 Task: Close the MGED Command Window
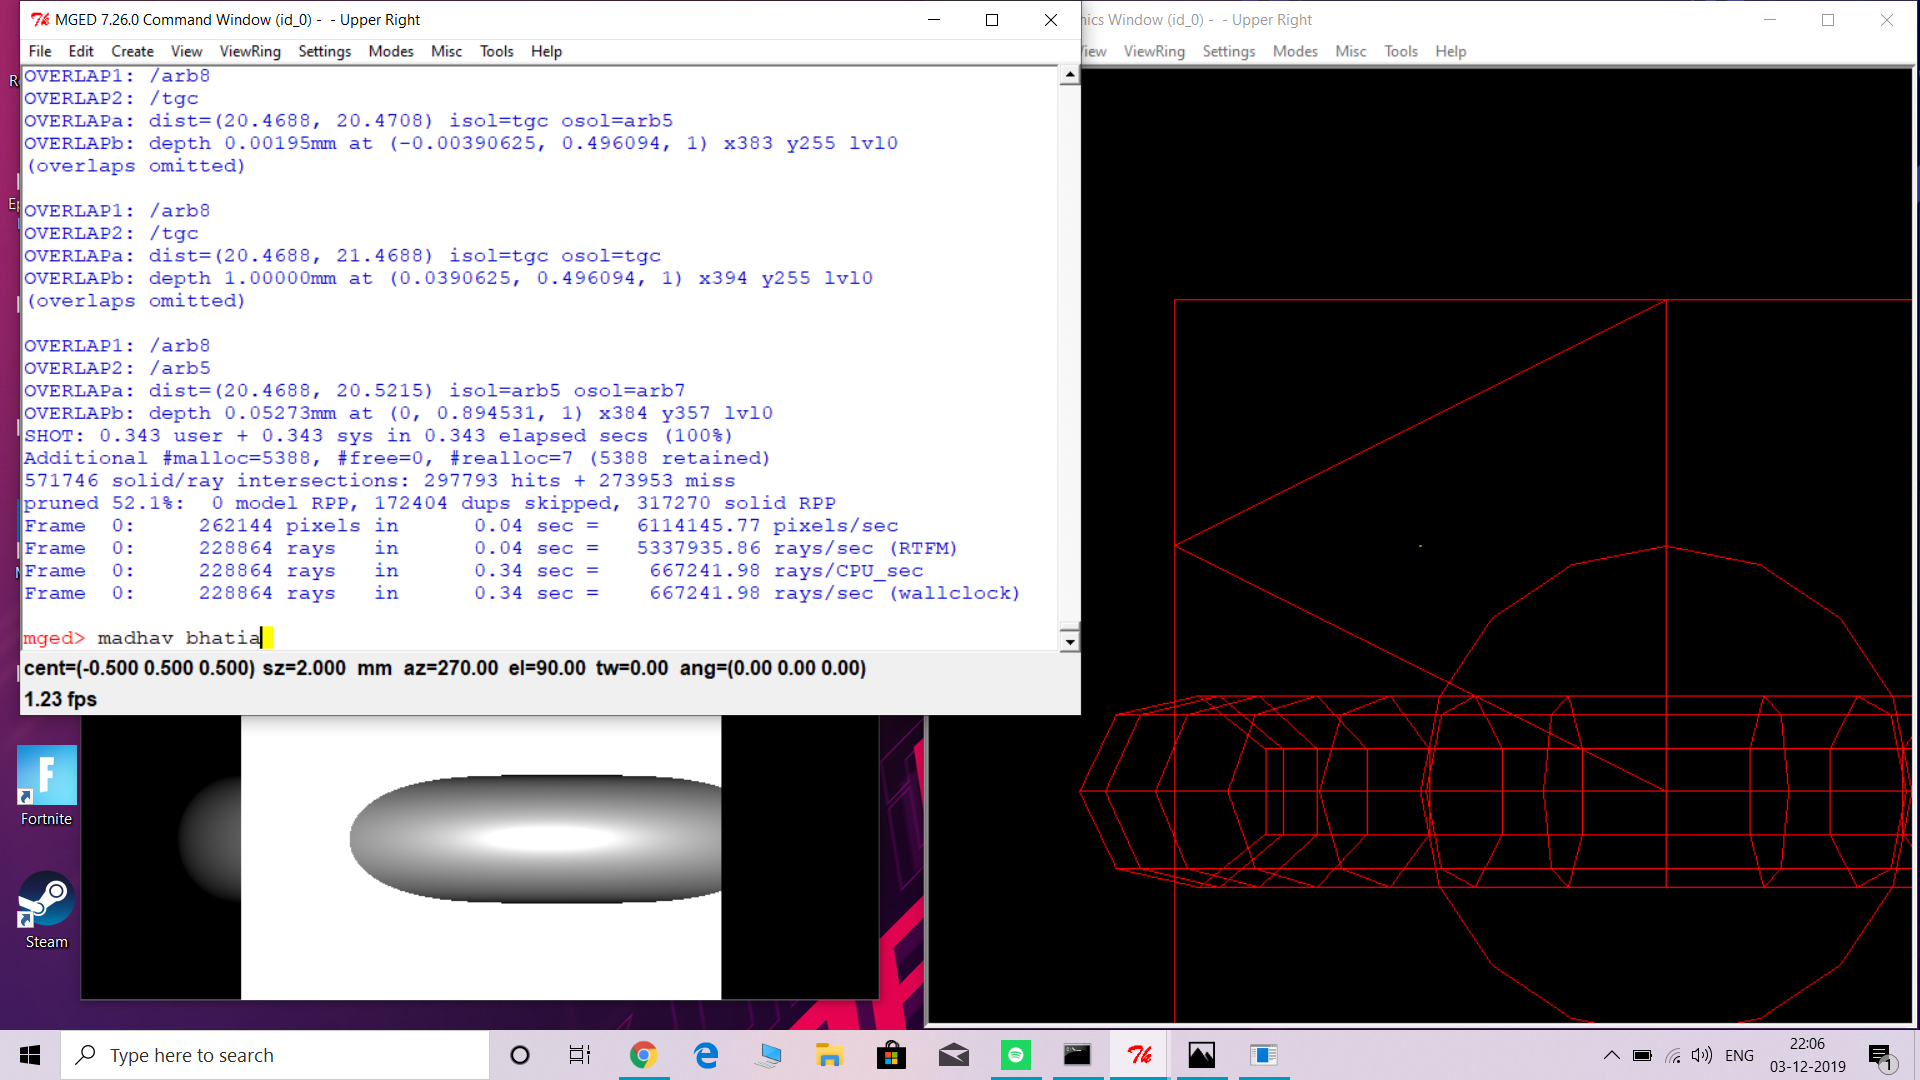[x=1051, y=19]
